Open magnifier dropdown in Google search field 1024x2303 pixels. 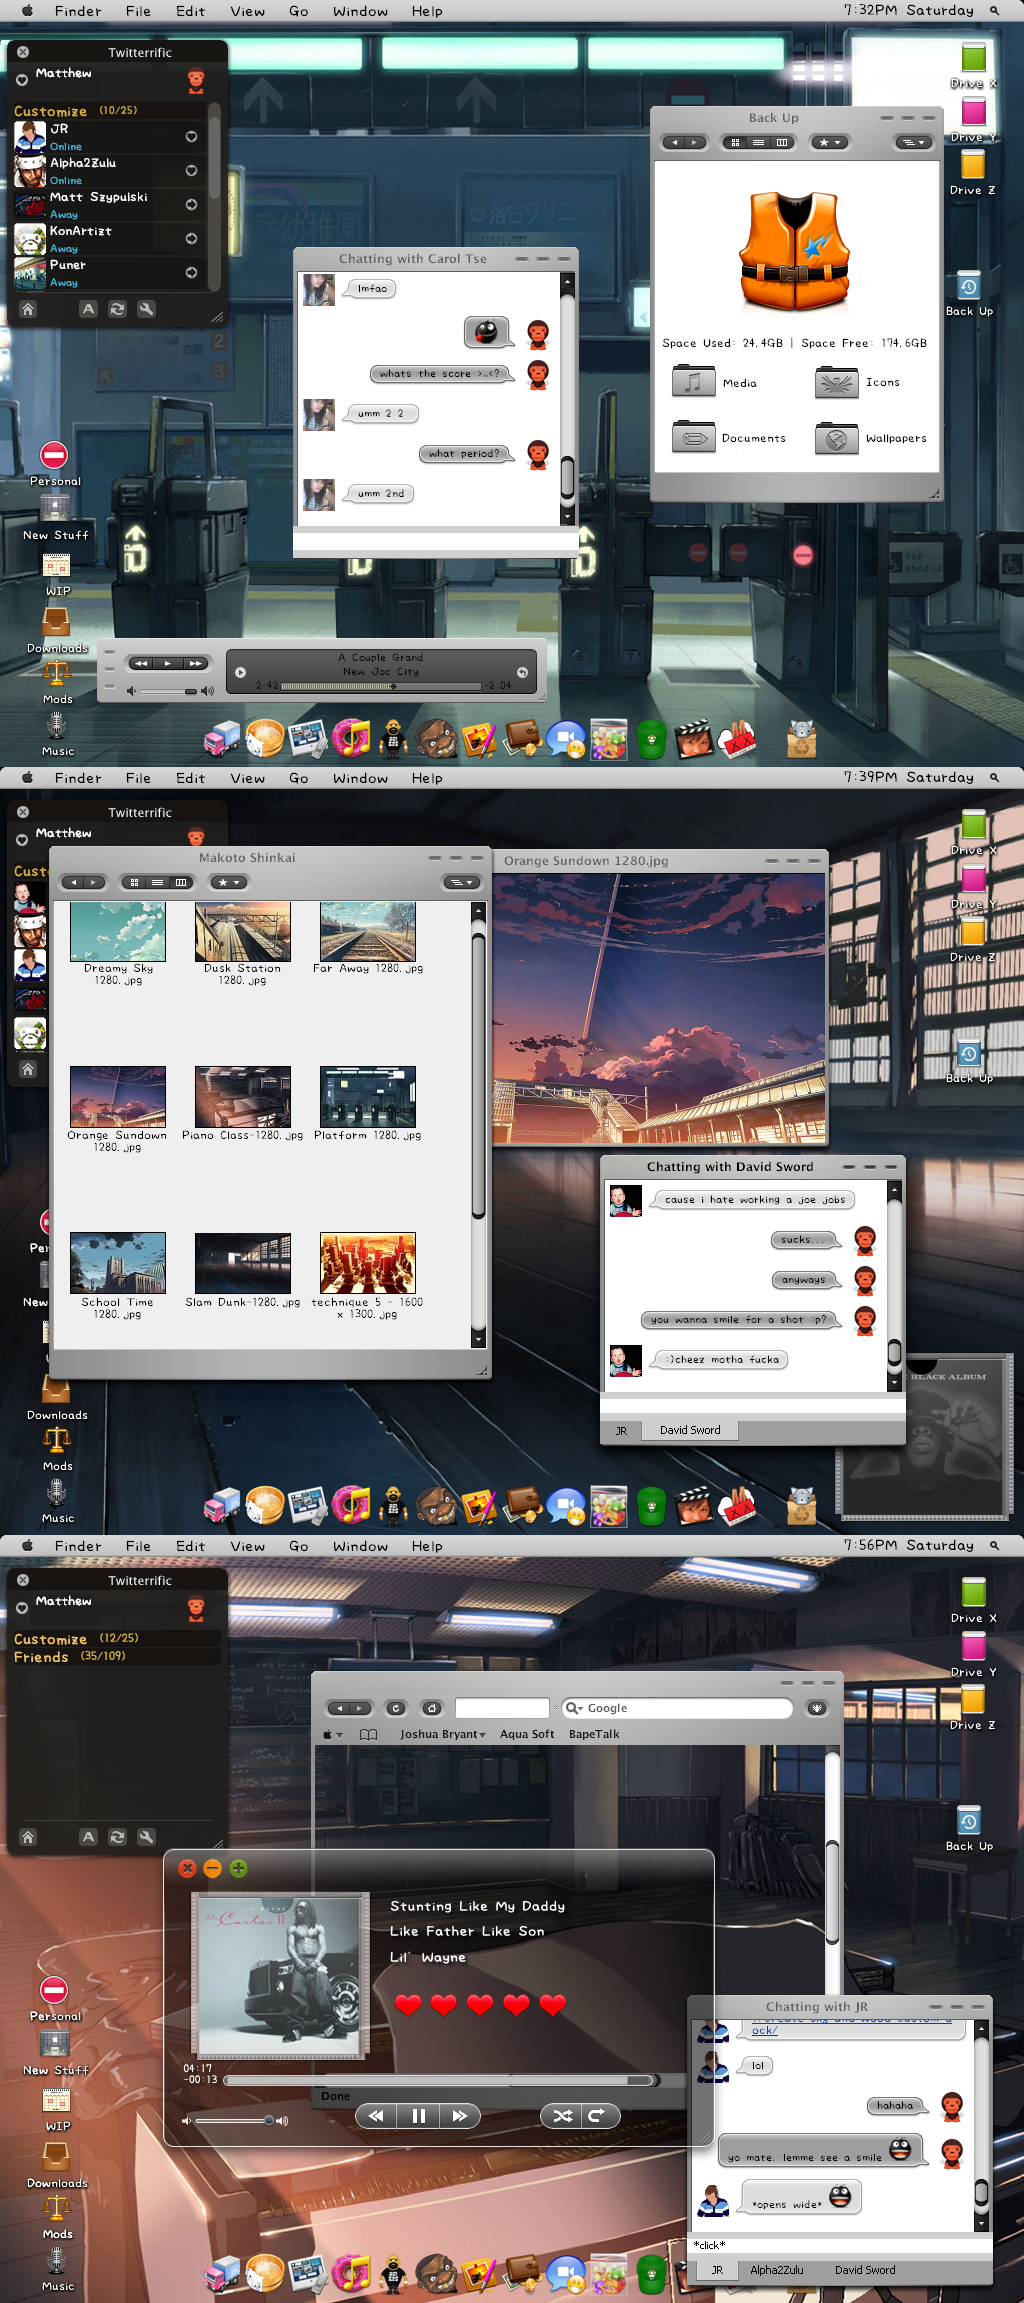[575, 1708]
